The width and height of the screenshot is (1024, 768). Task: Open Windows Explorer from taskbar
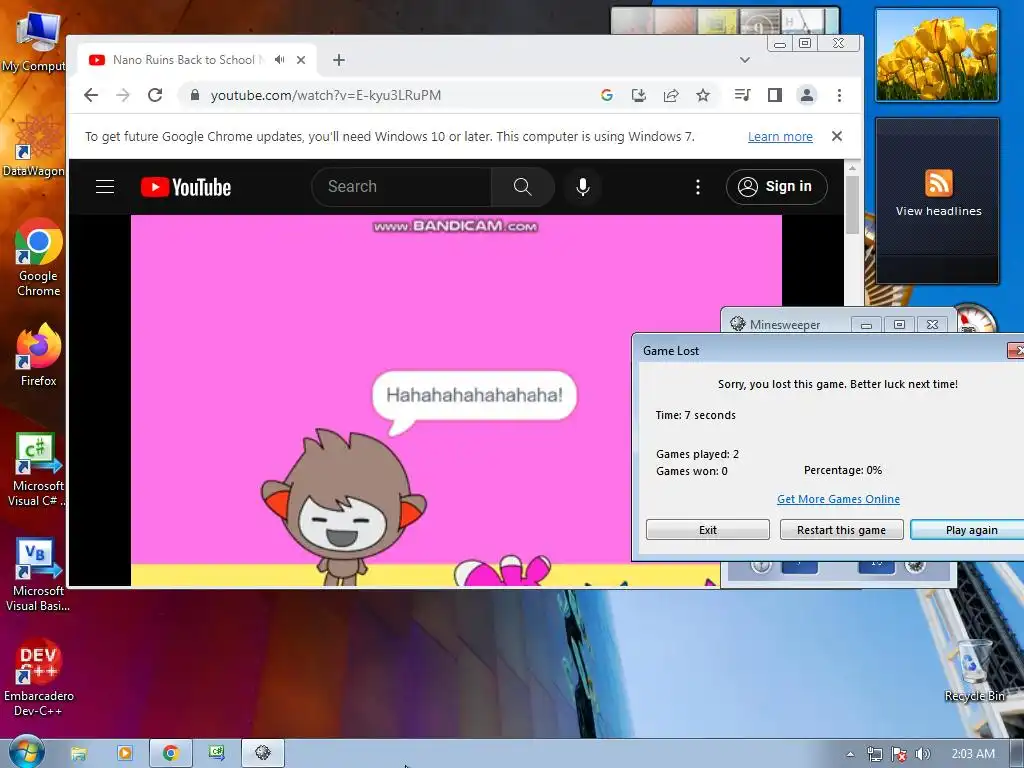tap(78, 754)
